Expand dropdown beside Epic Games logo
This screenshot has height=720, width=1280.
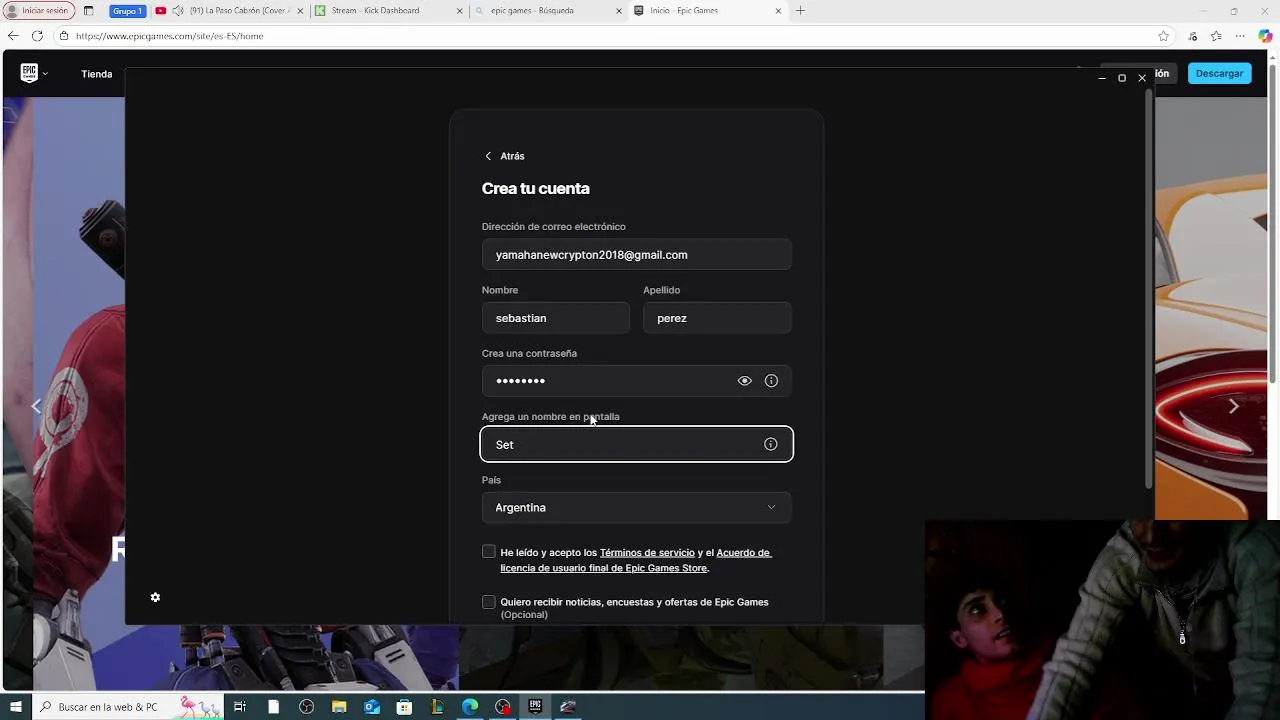point(45,74)
